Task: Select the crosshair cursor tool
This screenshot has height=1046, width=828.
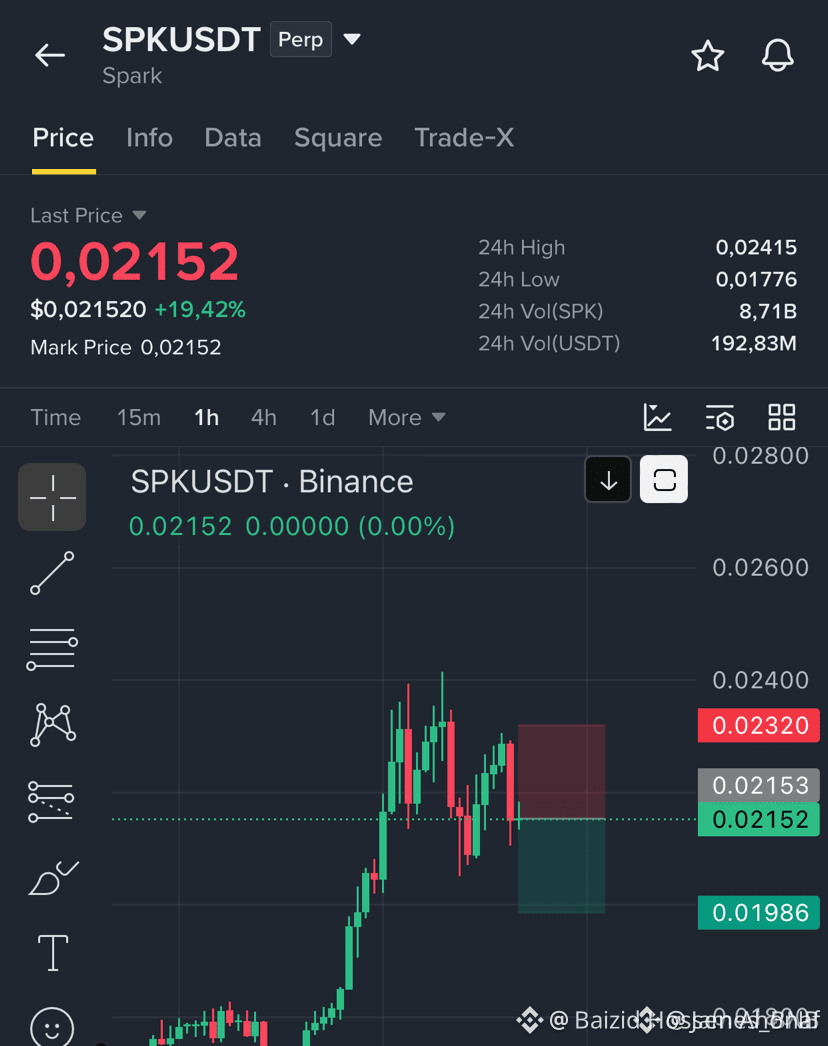Action: pyautogui.click(x=52, y=497)
